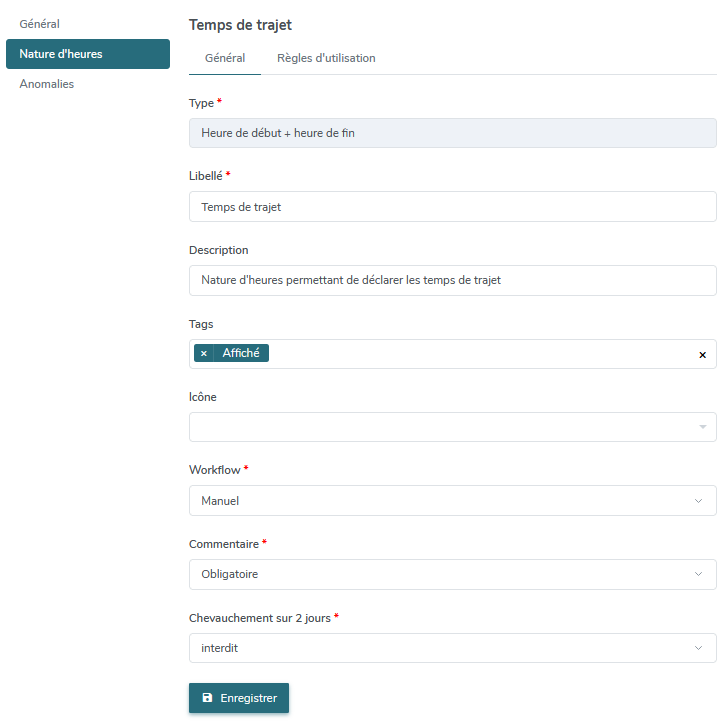Screen dimensions: 726x723
Task: Open the Chevauchement sur 2 jours dropdown
Action: [x=453, y=648]
